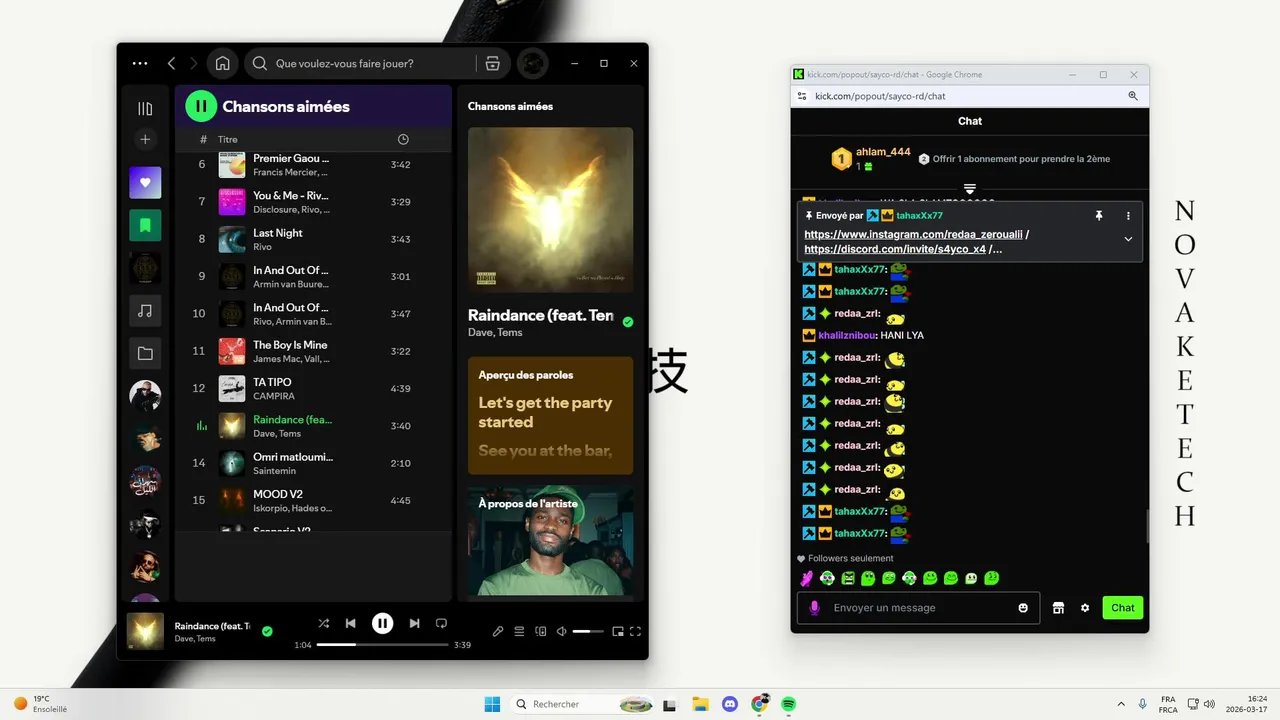The width and height of the screenshot is (1280, 720).
Task: Open the Spotify profile avatar menu
Action: tap(533, 63)
